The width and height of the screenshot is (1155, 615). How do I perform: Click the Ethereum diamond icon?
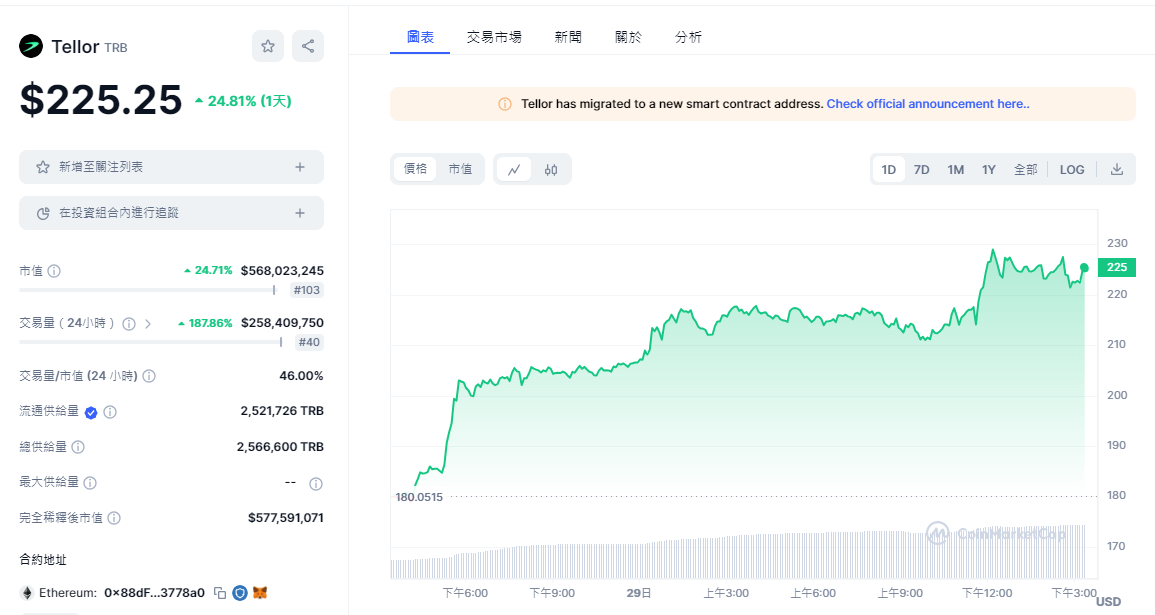click(x=27, y=593)
